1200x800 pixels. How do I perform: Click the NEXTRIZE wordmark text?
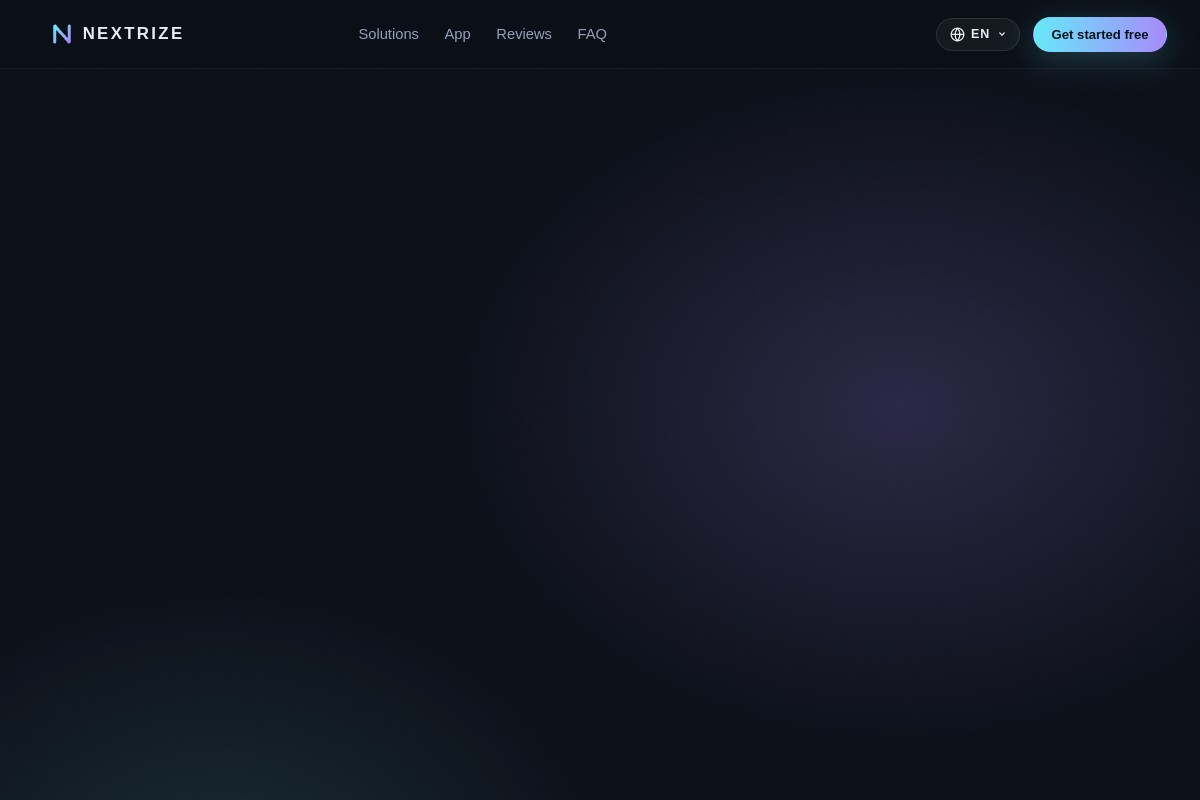tap(133, 34)
